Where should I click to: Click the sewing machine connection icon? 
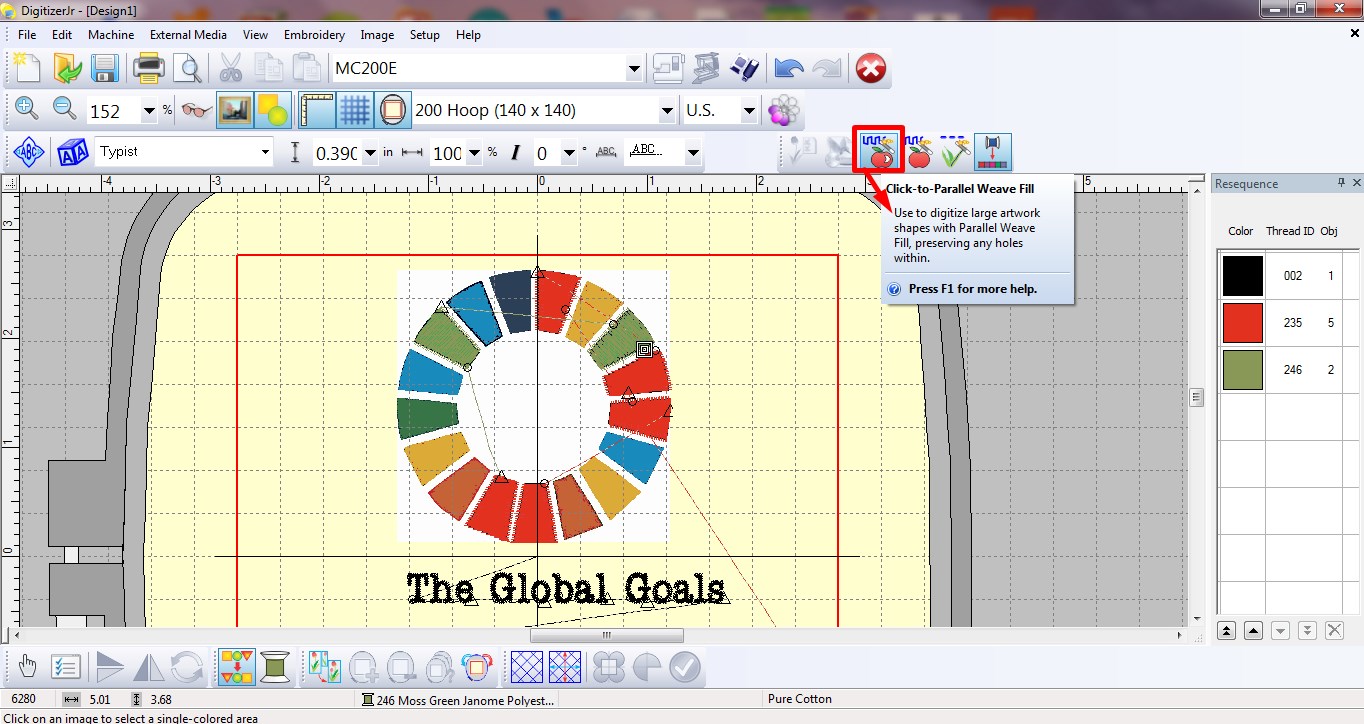669,68
